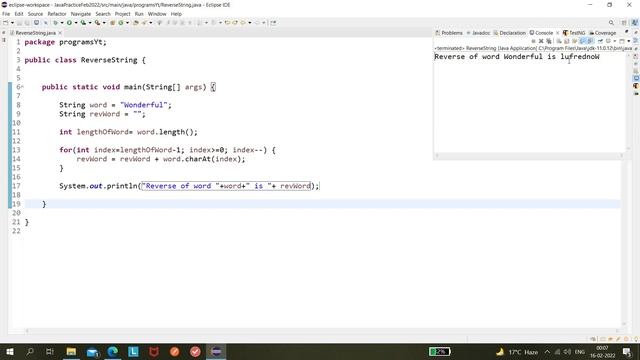The height and width of the screenshot is (360, 640).
Task: Click the Debug bug icon in toolbar
Action: [x=56, y=23]
